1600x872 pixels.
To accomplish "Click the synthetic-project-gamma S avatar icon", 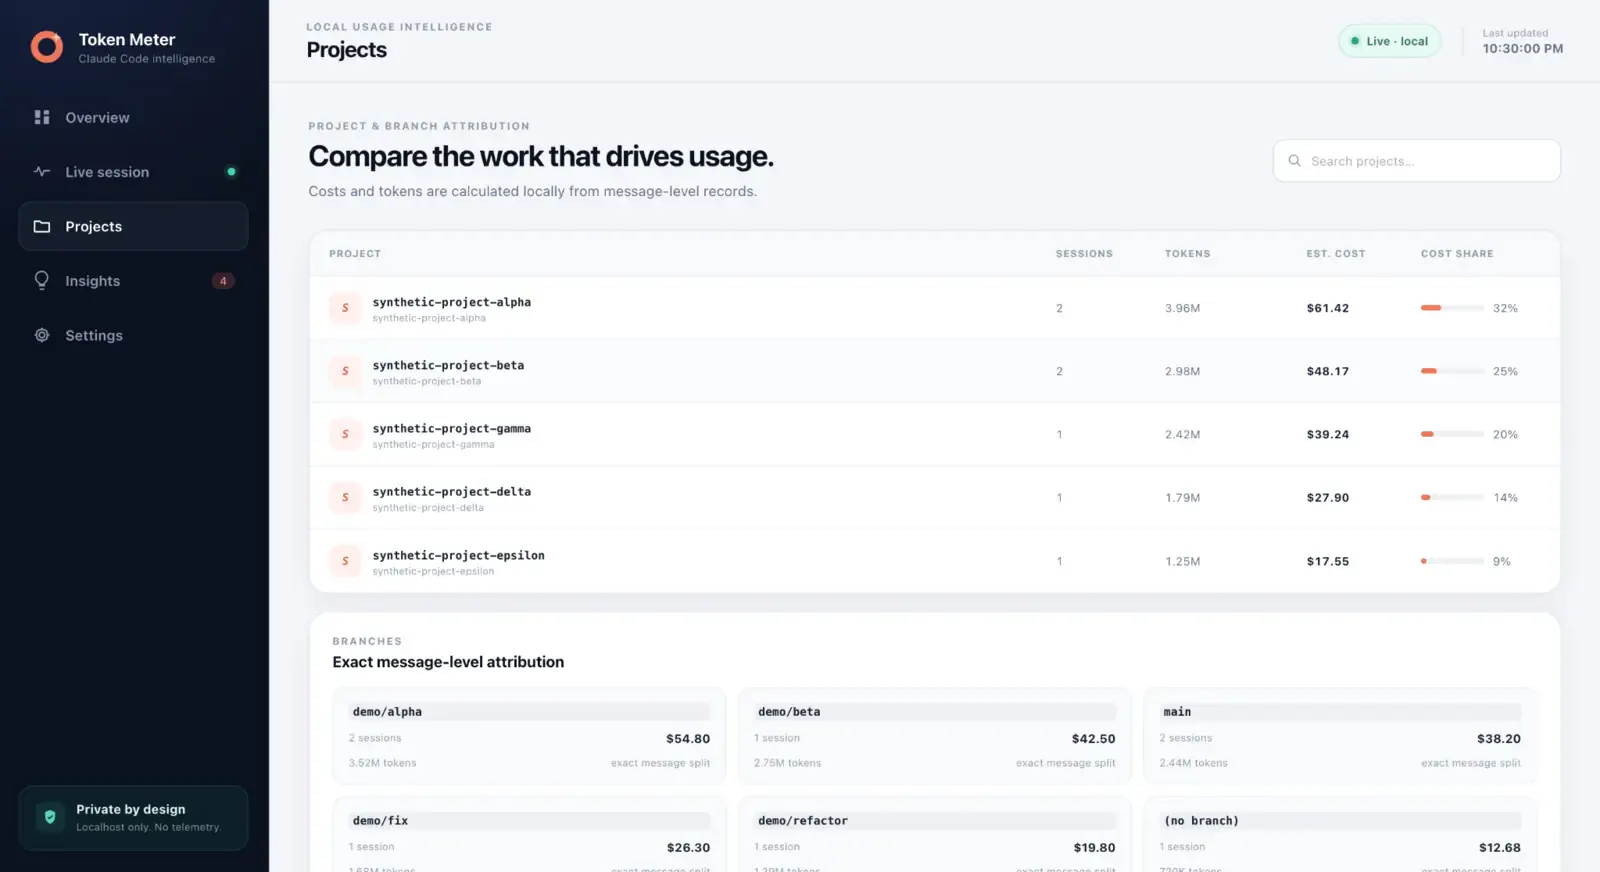I will (345, 434).
